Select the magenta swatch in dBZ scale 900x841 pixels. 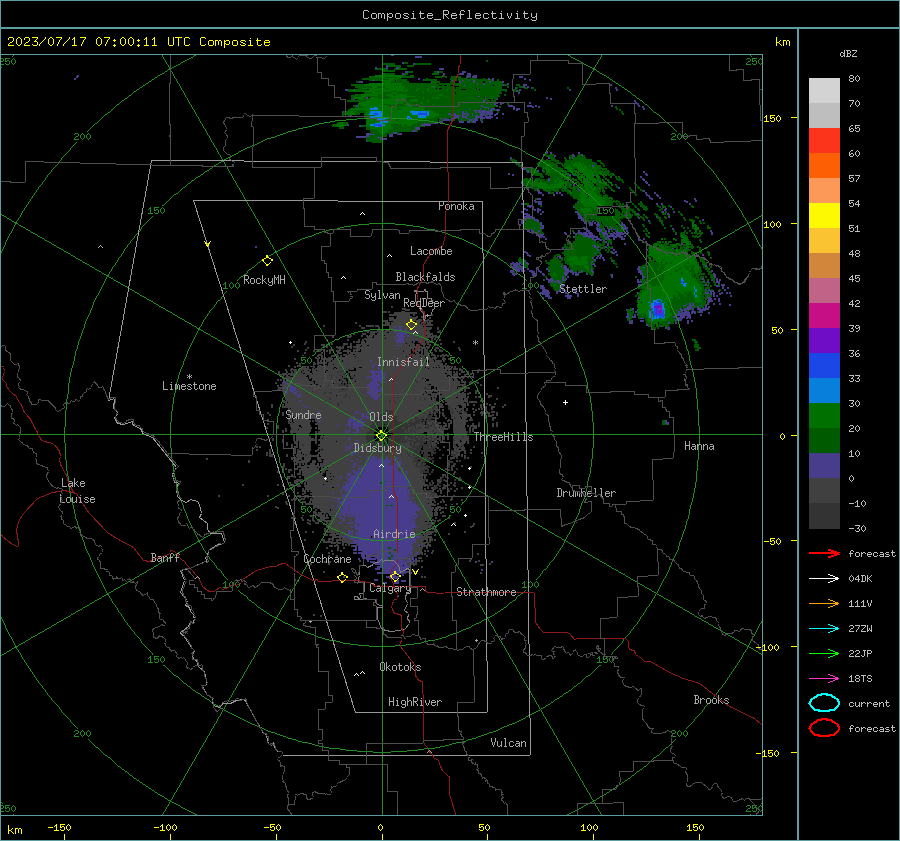(824, 315)
